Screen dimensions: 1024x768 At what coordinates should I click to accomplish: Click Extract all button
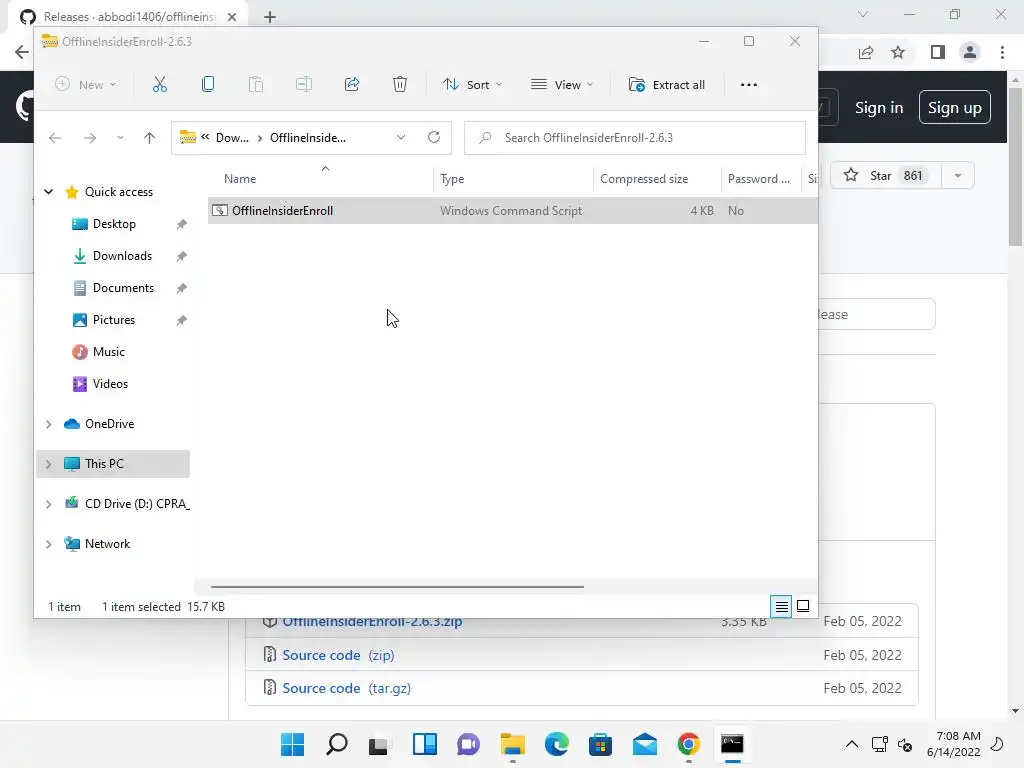coord(667,85)
